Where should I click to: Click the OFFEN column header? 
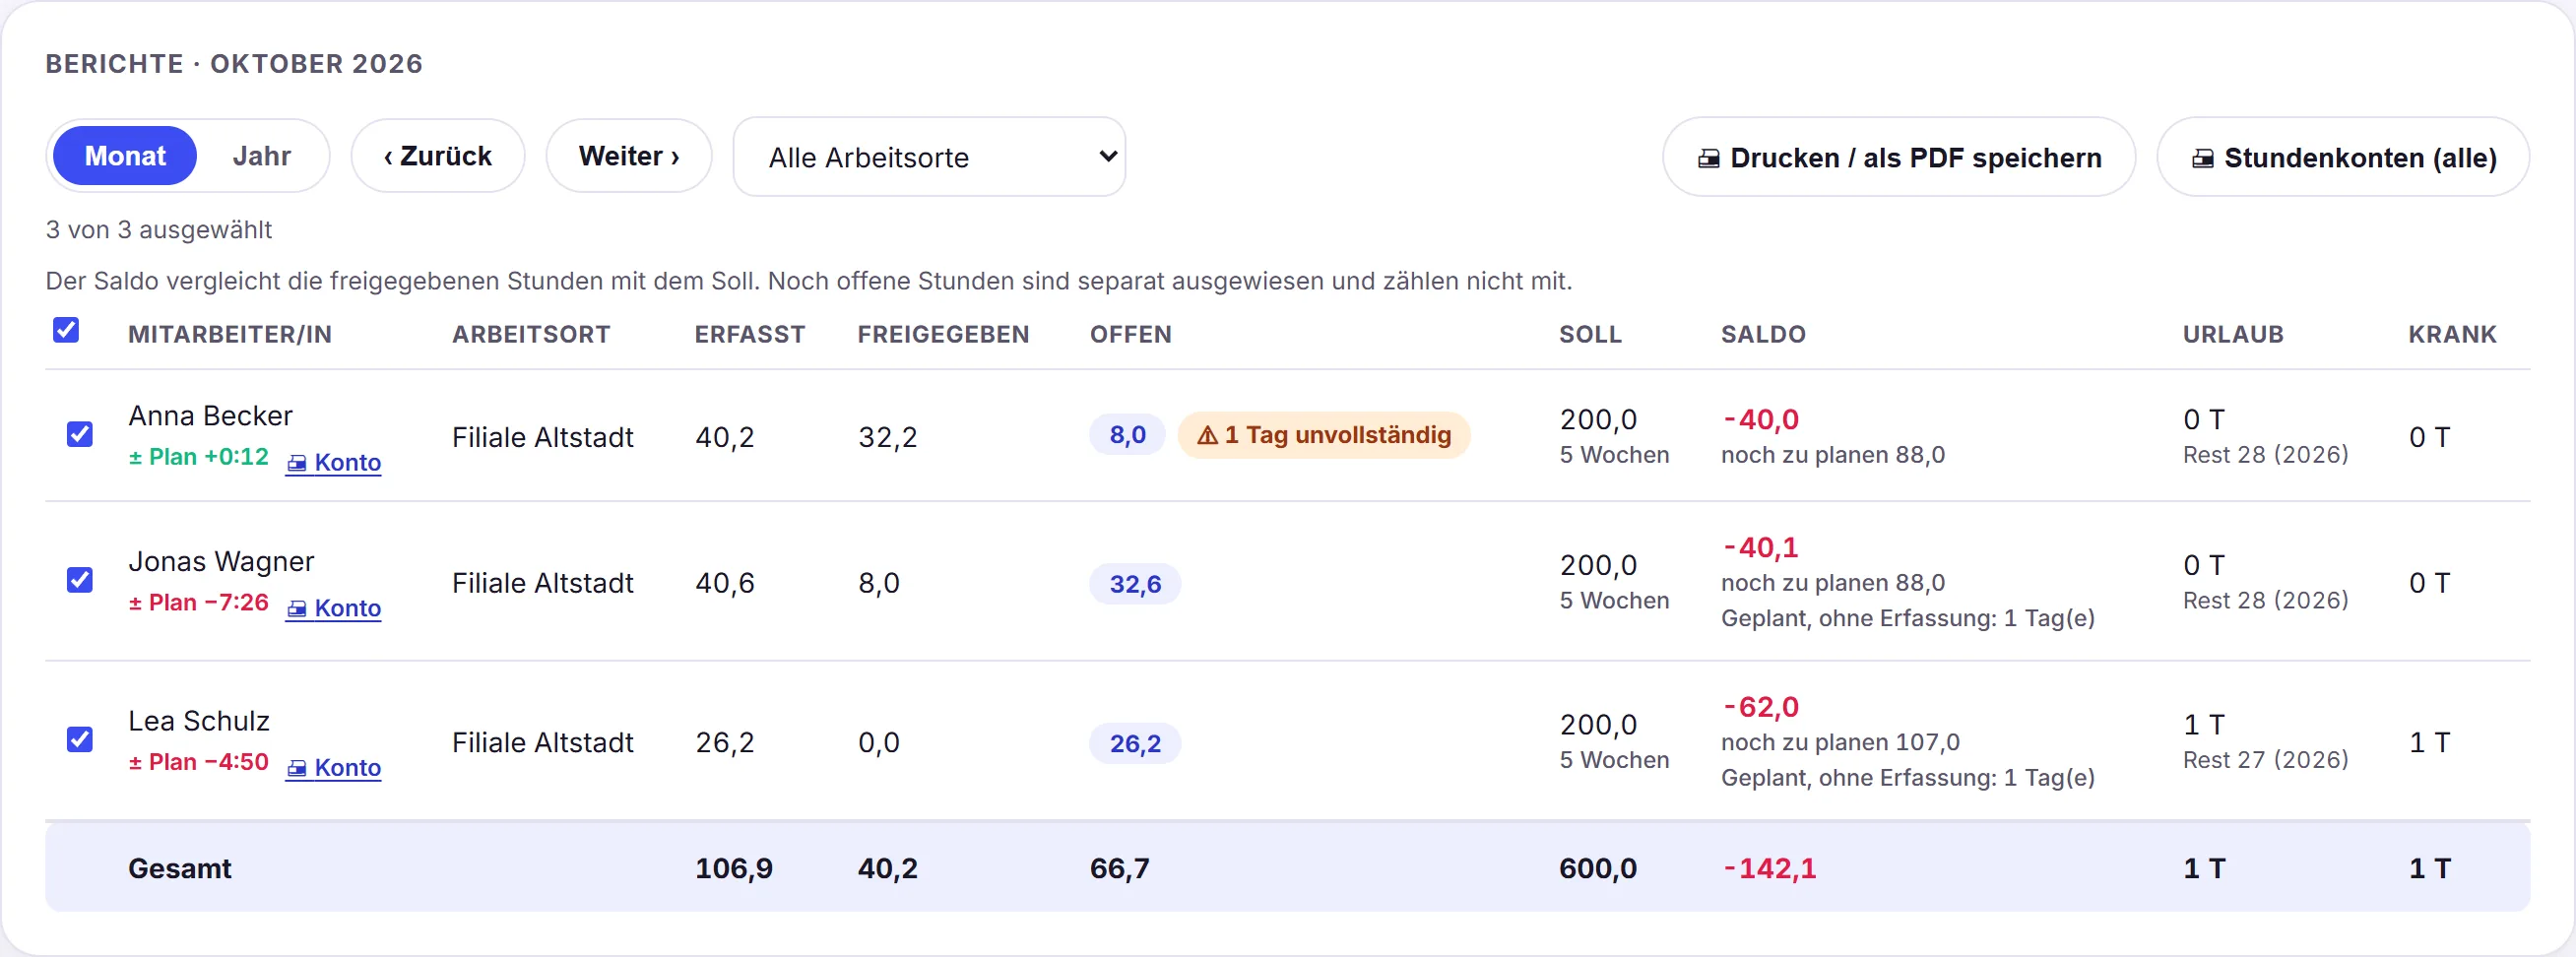coord(1131,334)
